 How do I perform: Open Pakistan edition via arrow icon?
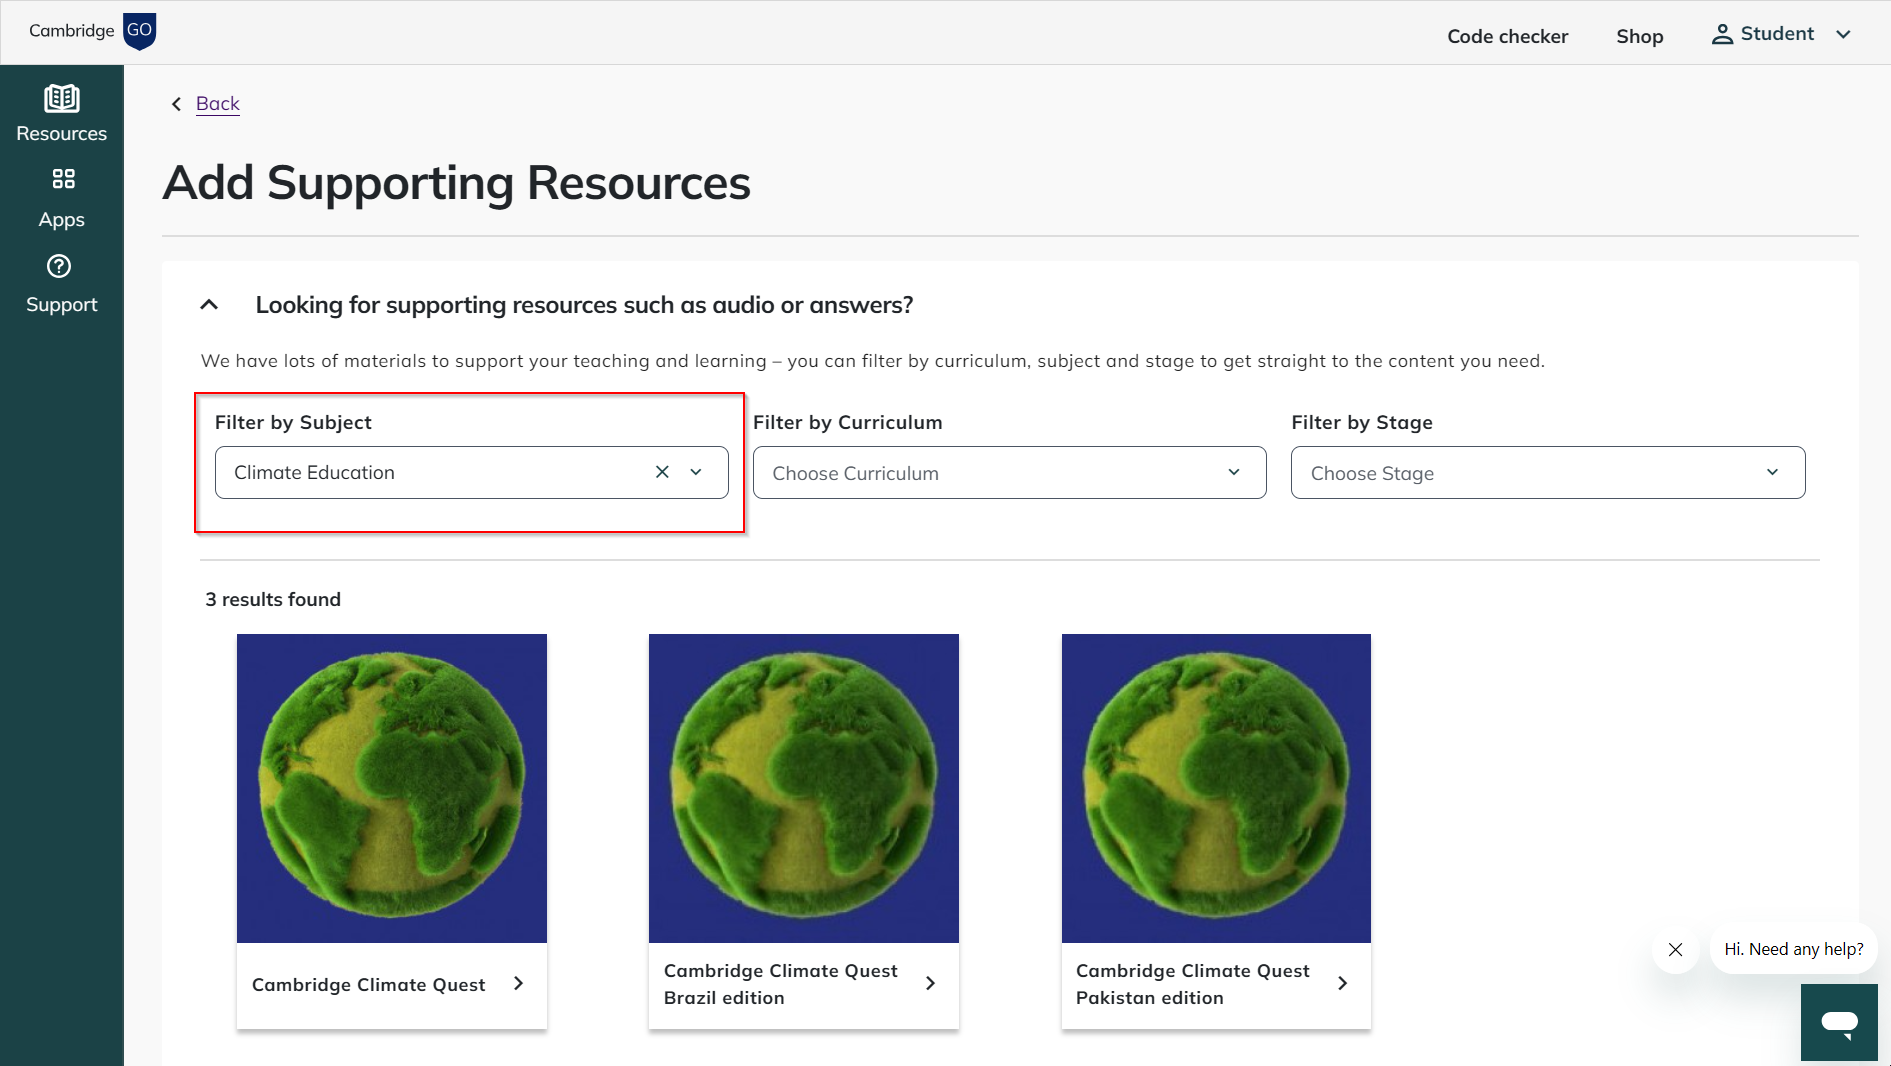coord(1342,984)
